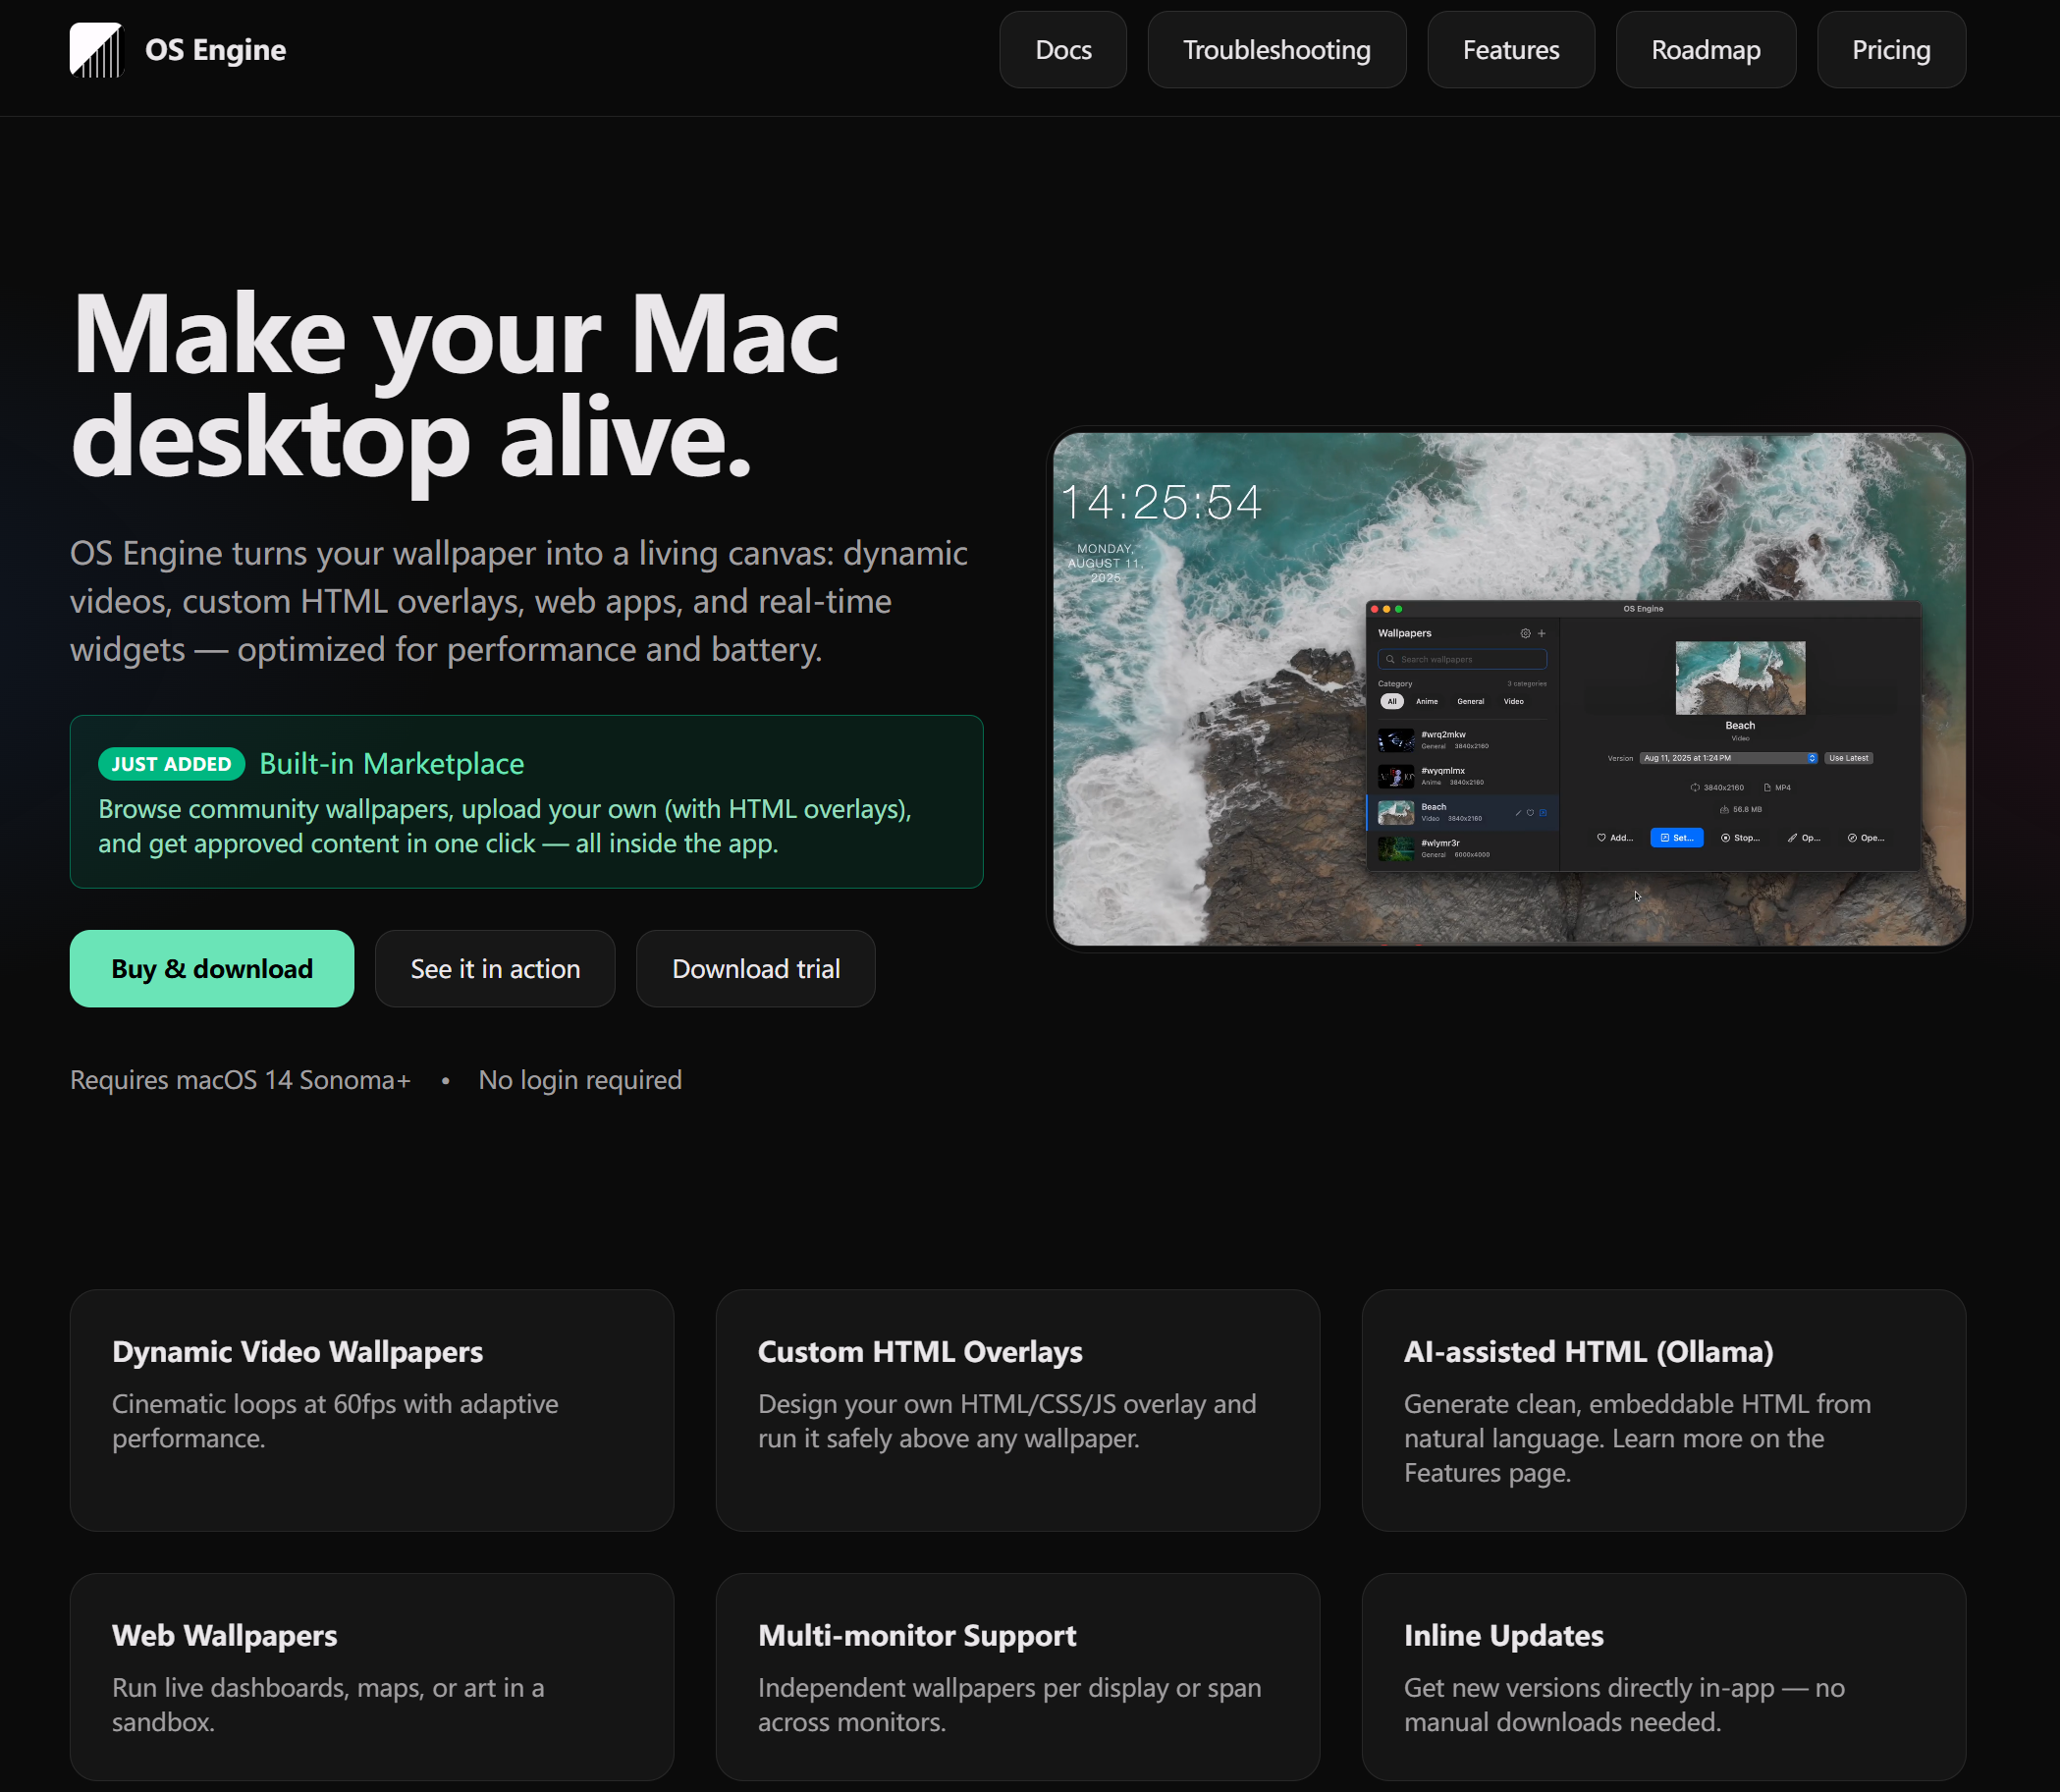The image size is (2060, 1792).
Task: Select the #wyqmlmx wallpaper row
Action: point(1462,776)
